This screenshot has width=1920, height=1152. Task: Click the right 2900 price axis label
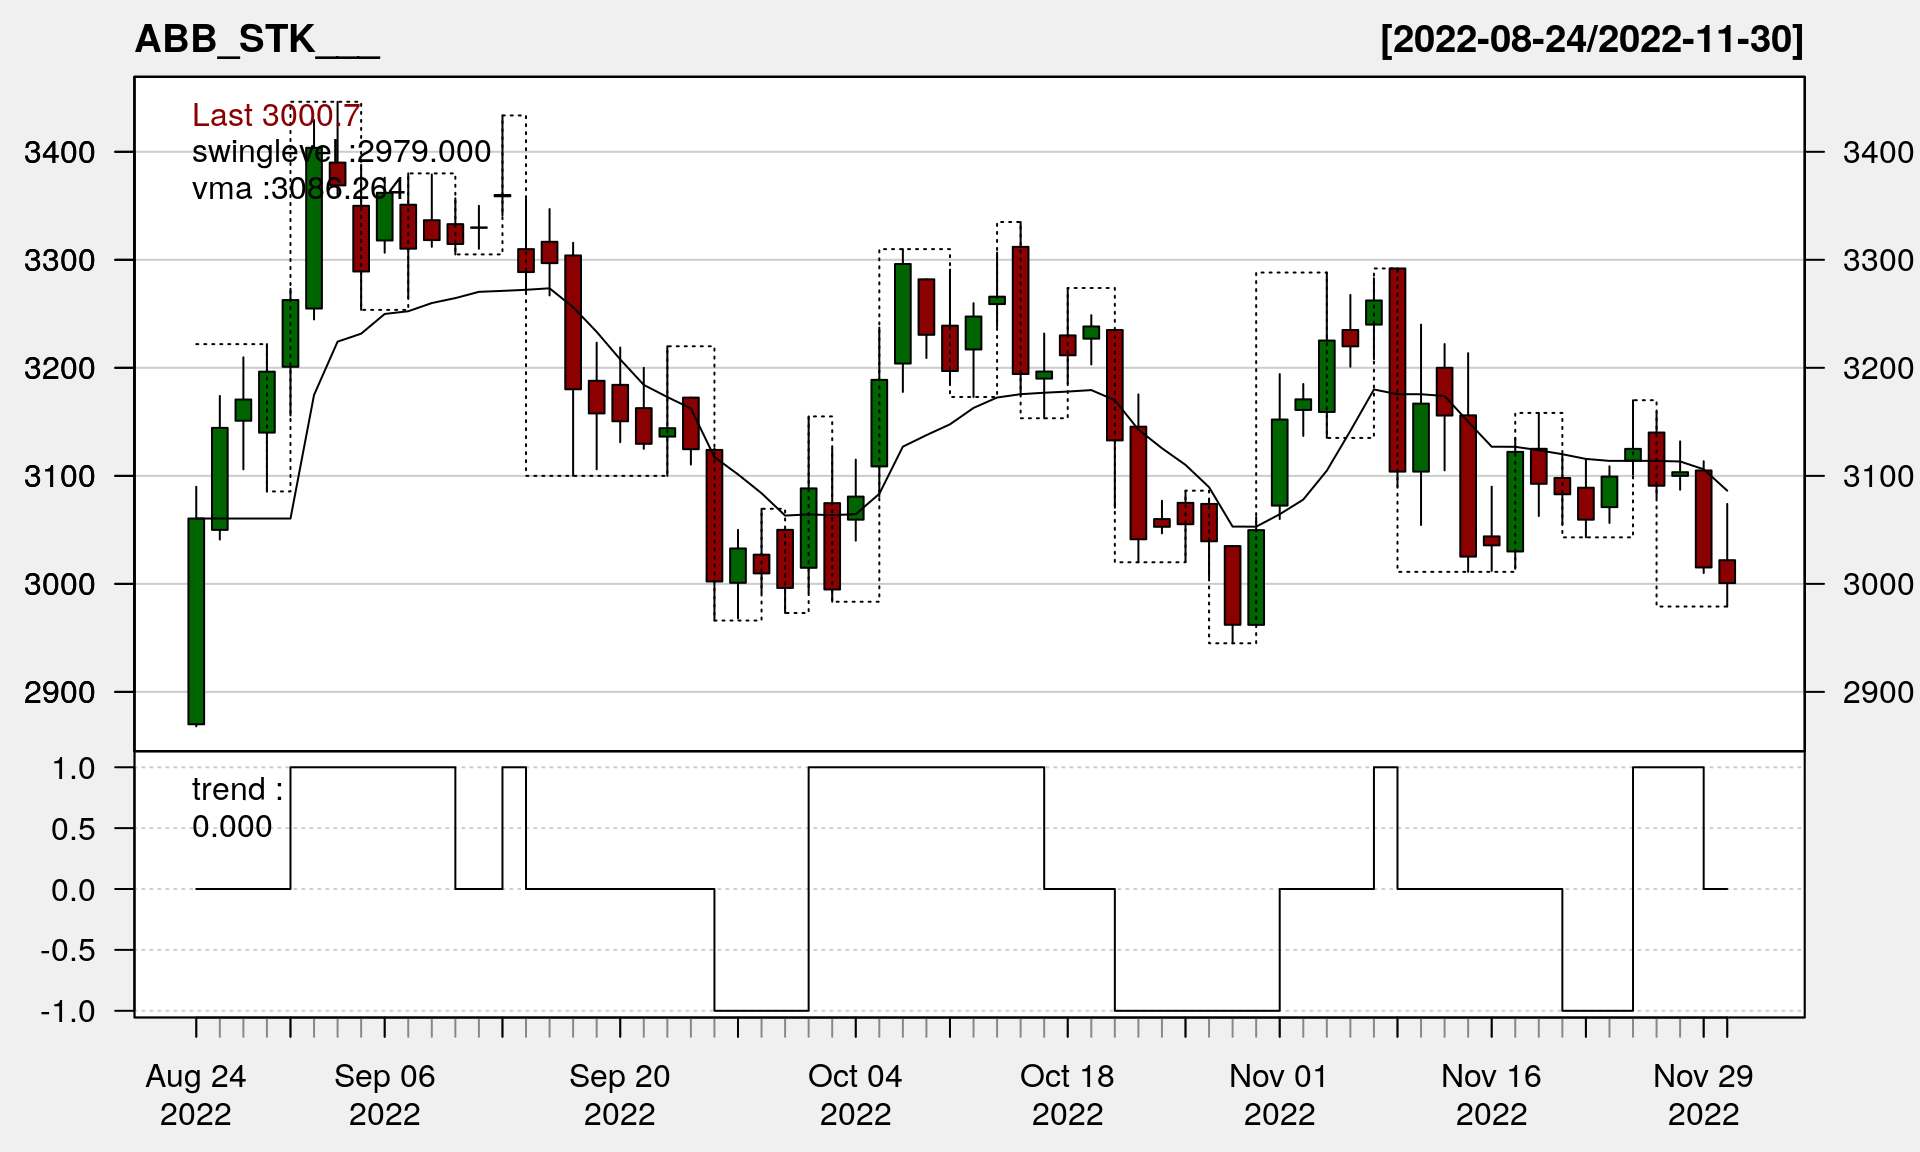pyautogui.click(x=1878, y=692)
